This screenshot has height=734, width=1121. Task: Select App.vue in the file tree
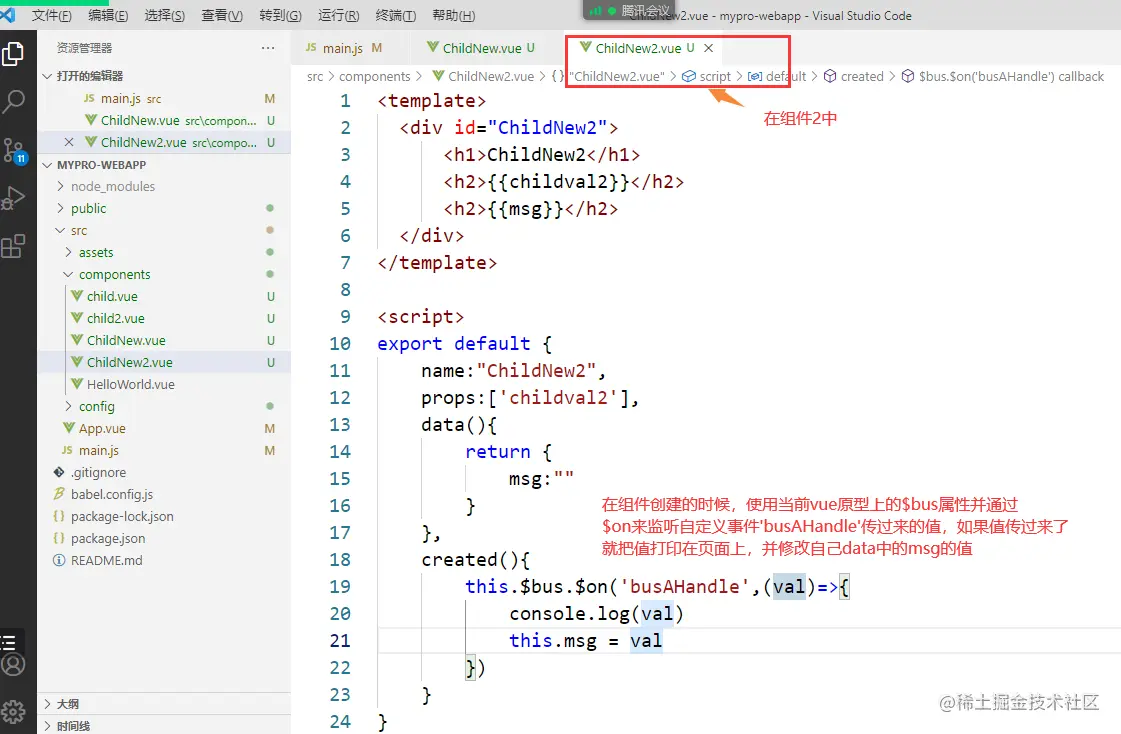(x=104, y=428)
